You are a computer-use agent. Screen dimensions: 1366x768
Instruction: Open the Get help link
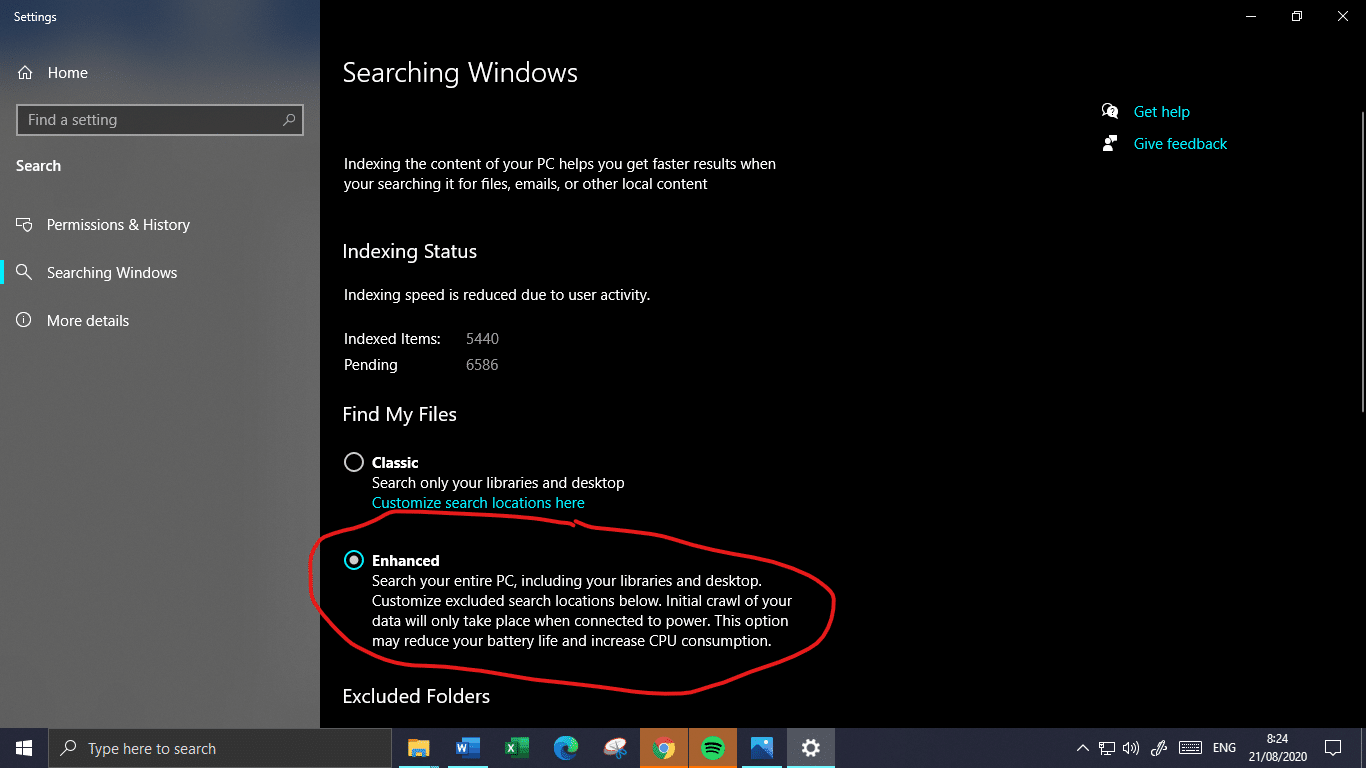(x=1161, y=112)
